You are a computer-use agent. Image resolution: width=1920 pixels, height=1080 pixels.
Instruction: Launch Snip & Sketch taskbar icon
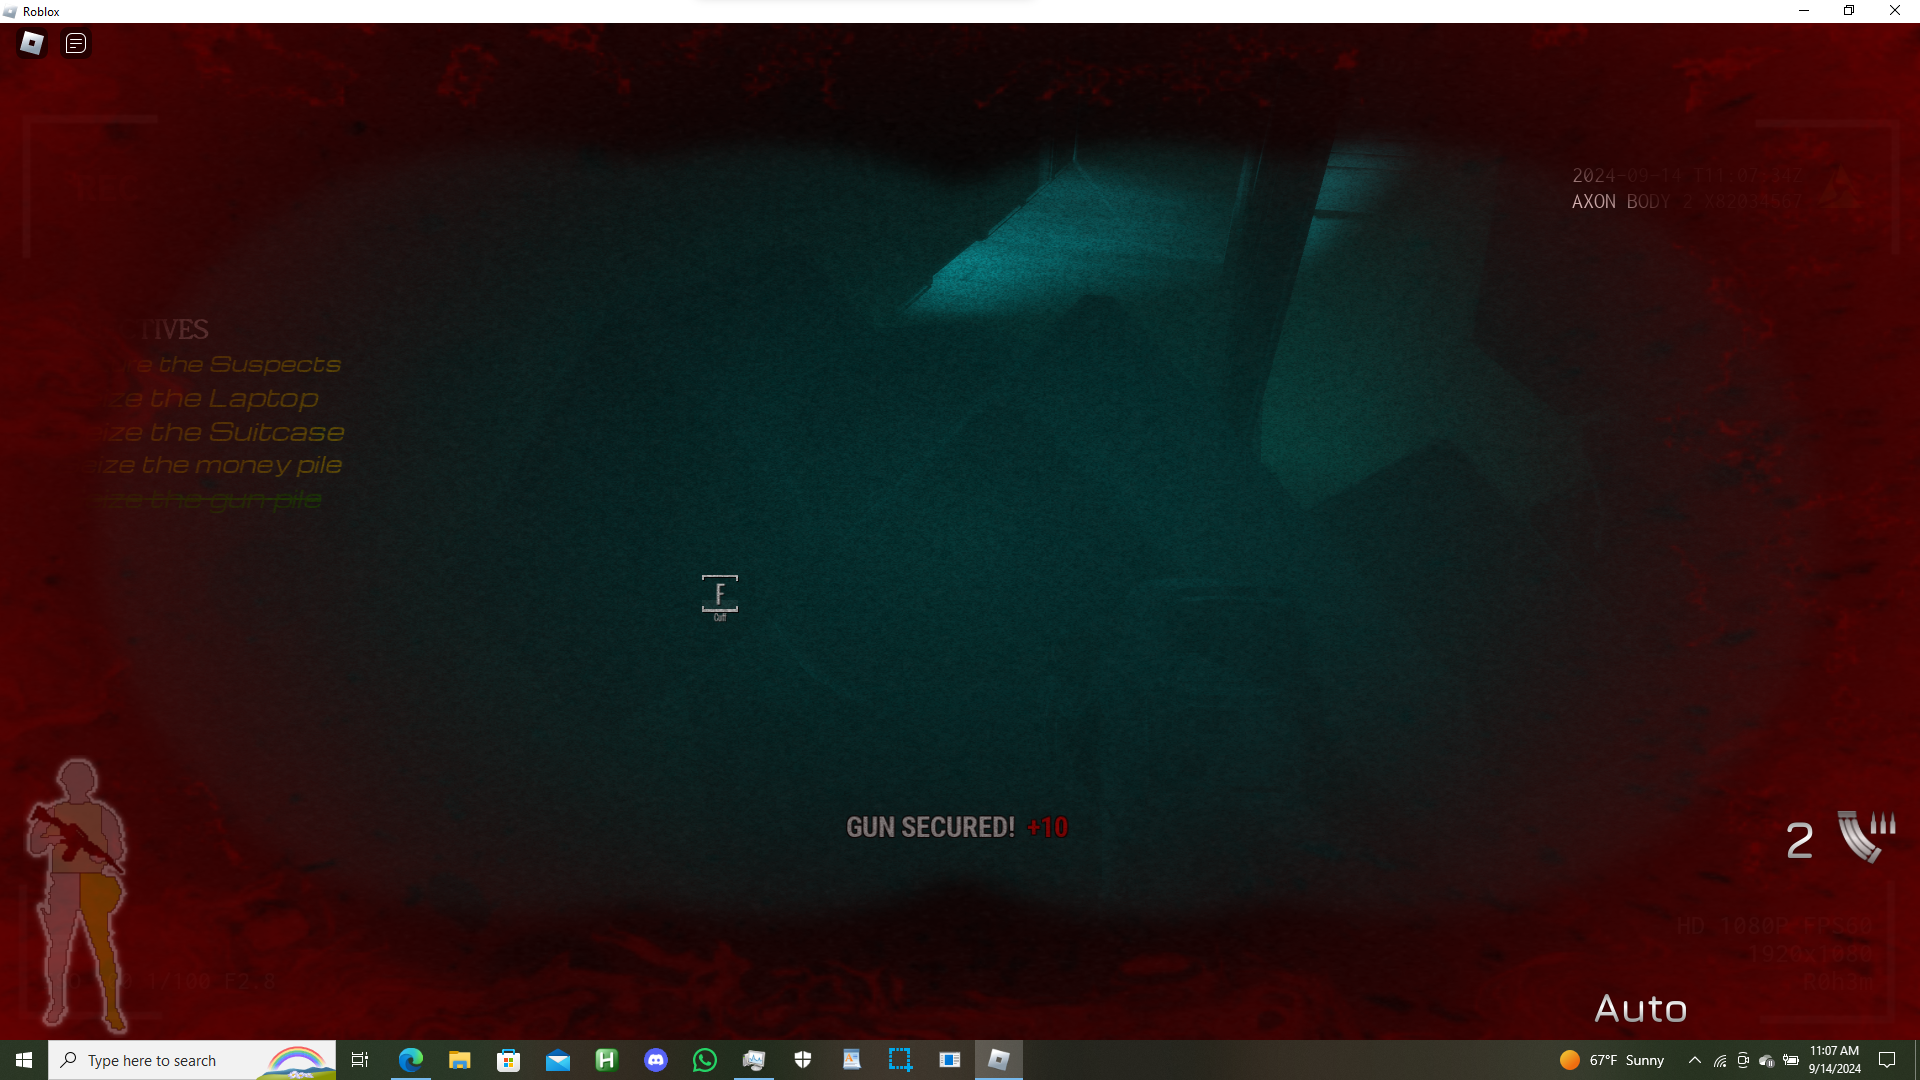(x=900, y=1060)
